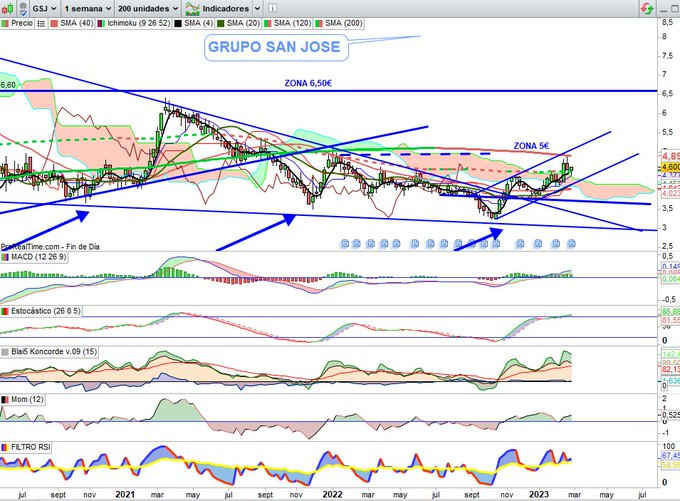The width and height of the screenshot is (680, 501).
Task: Click the Ichimoku (9 26 52) label
Action: click(138, 23)
